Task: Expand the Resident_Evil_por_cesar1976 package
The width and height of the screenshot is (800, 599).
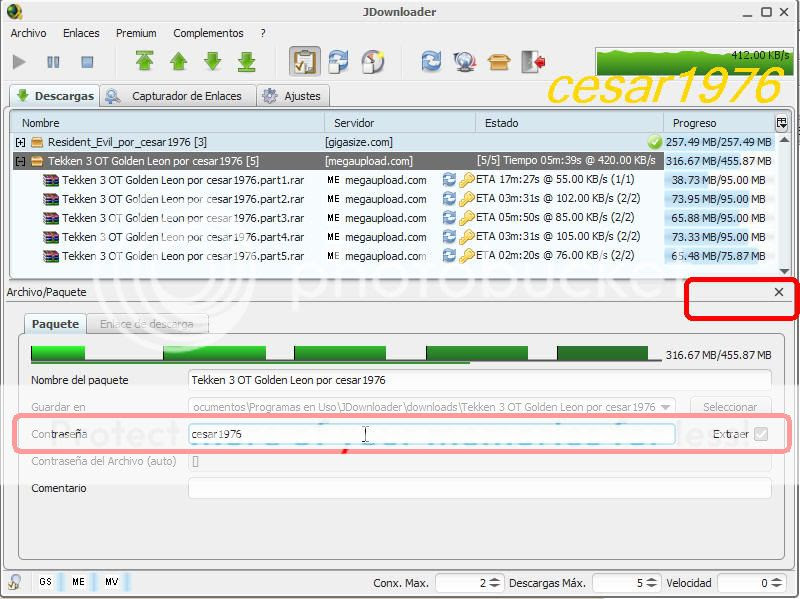Action: point(20,142)
